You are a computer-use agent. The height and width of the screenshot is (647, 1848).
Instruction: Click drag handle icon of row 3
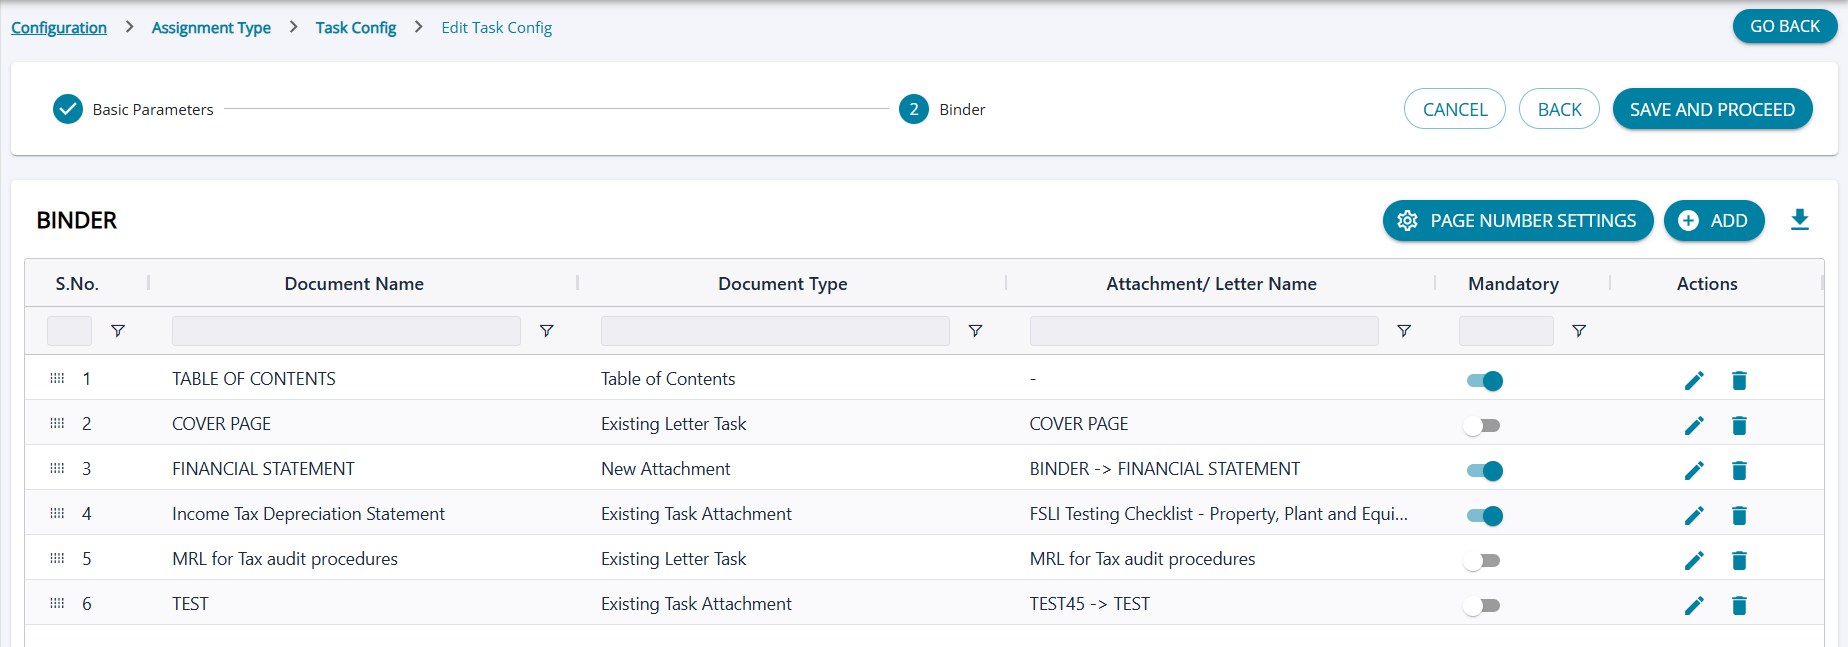pyautogui.click(x=57, y=468)
